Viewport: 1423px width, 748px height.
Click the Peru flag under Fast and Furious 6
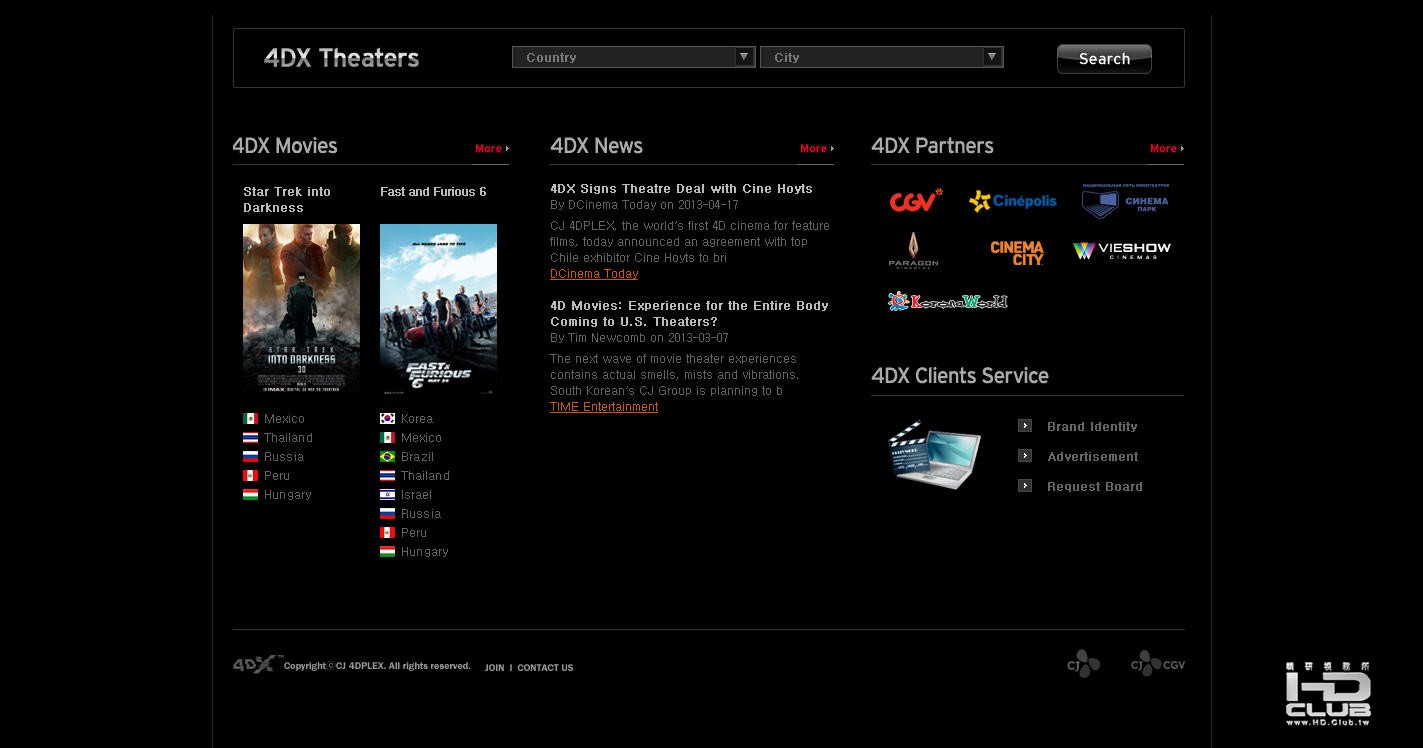[387, 533]
